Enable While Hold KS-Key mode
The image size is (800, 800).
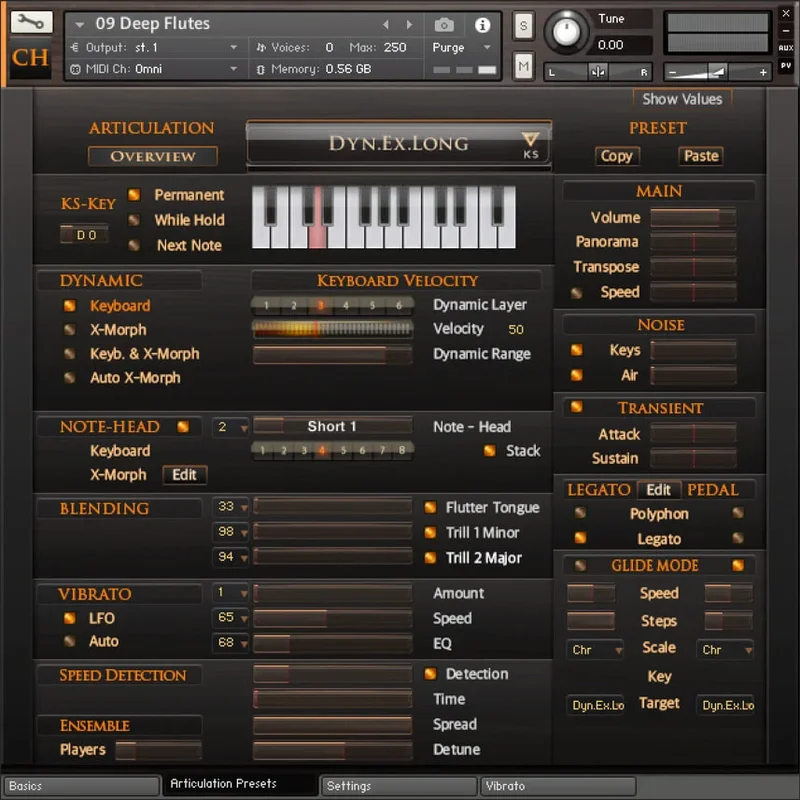(134, 220)
